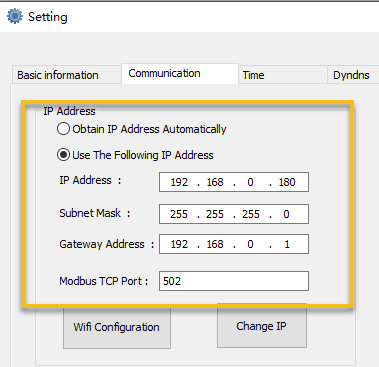Viewport: 379px width, 367px height.
Task: Open Wifi Configuration
Action: coord(117,327)
